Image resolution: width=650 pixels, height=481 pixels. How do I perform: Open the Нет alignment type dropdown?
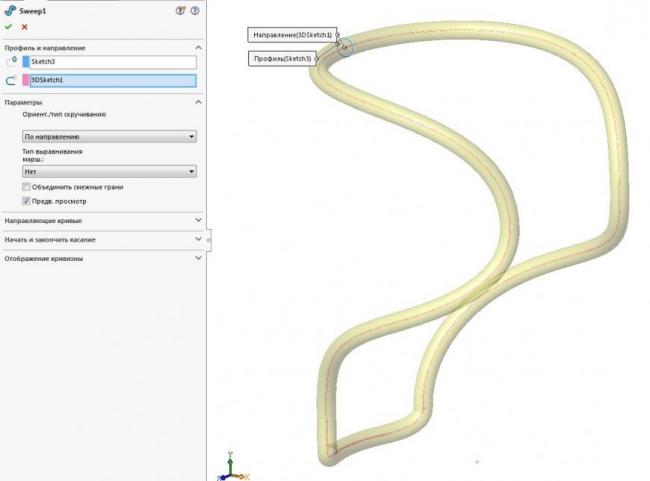pos(109,171)
